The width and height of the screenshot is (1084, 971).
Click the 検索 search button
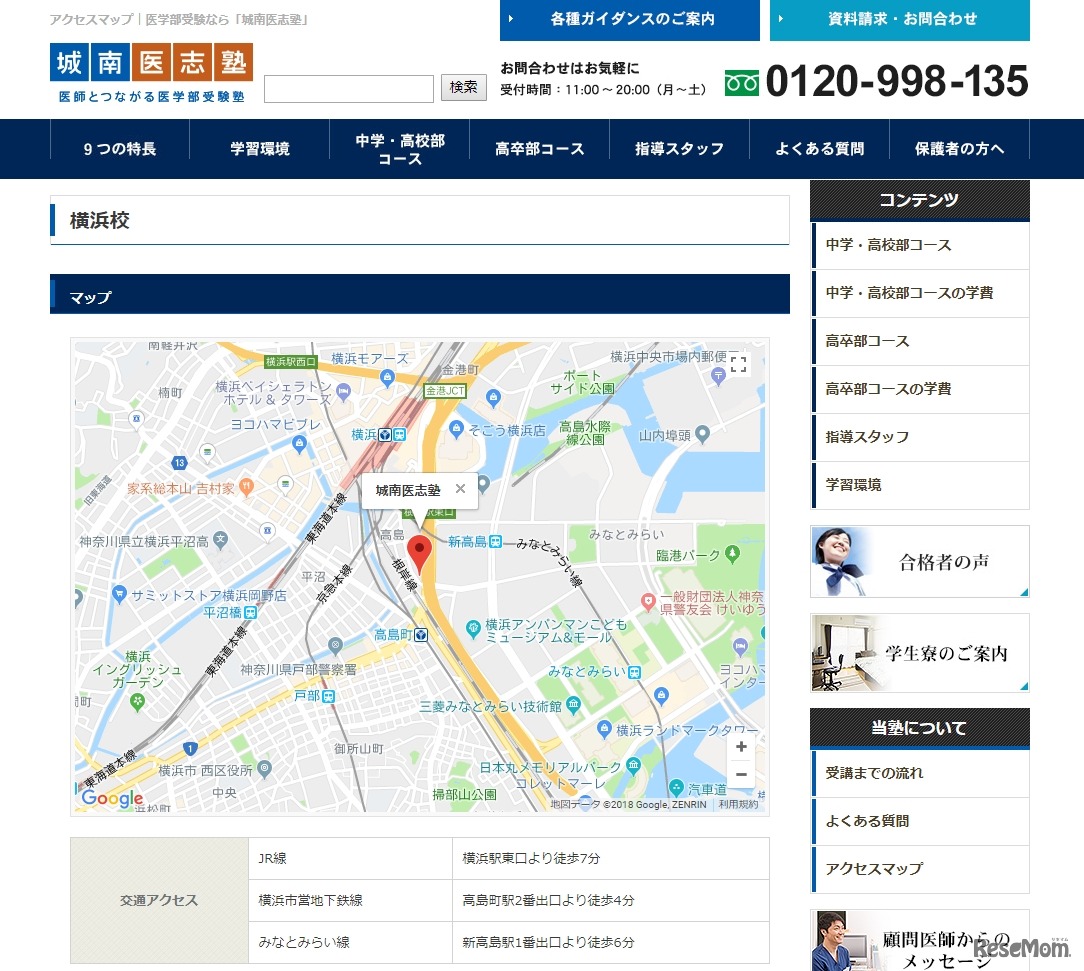(464, 87)
